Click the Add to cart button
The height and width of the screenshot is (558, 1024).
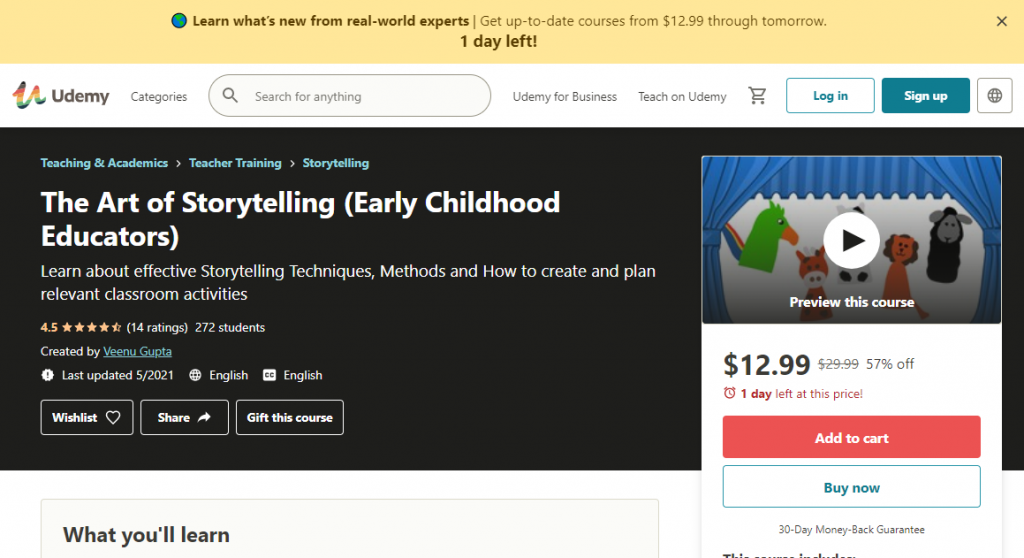tap(851, 438)
